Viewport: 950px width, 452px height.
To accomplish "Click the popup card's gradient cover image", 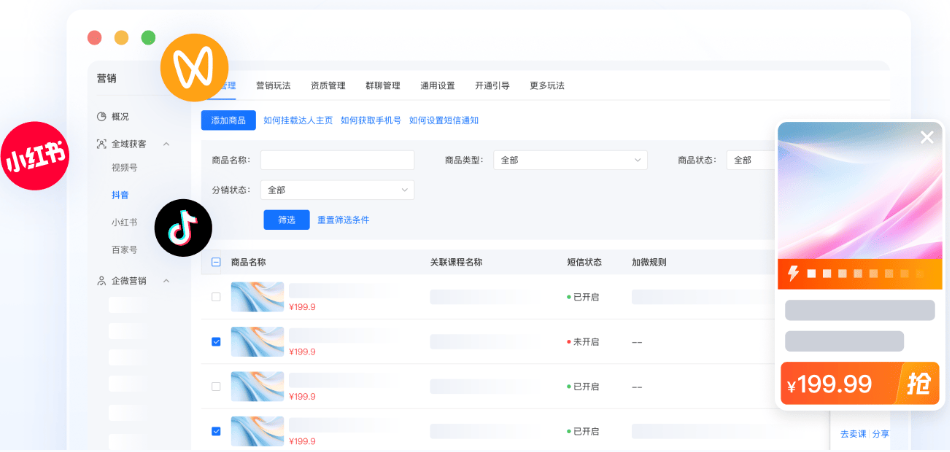I will point(860,190).
